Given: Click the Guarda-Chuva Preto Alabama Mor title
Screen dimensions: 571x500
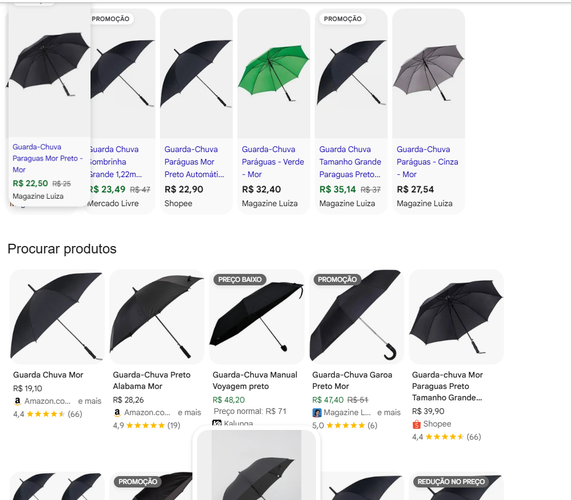Looking at the screenshot, I should [x=151, y=380].
